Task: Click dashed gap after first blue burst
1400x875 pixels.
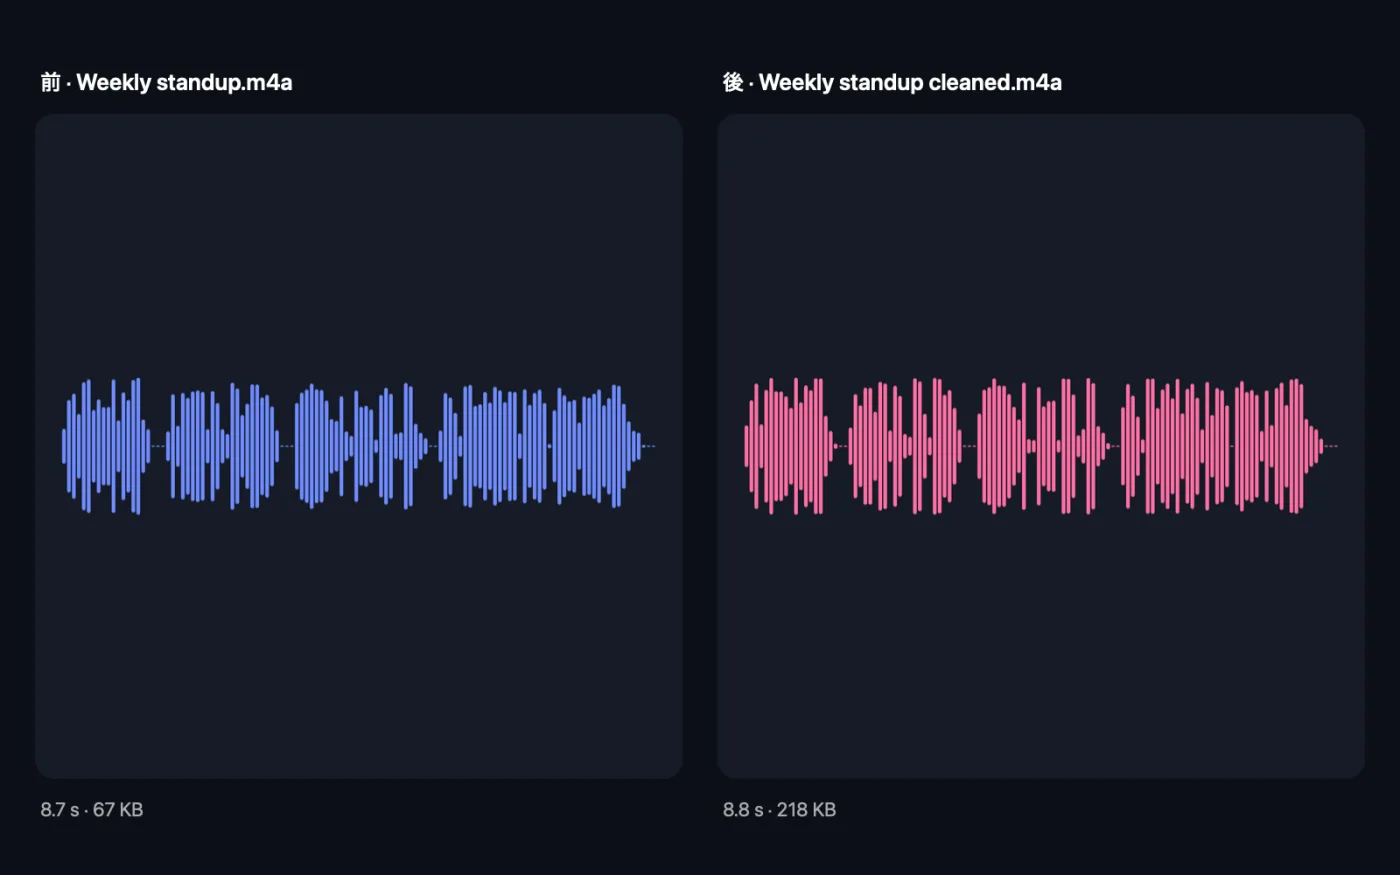Action: pyautogui.click(x=158, y=446)
